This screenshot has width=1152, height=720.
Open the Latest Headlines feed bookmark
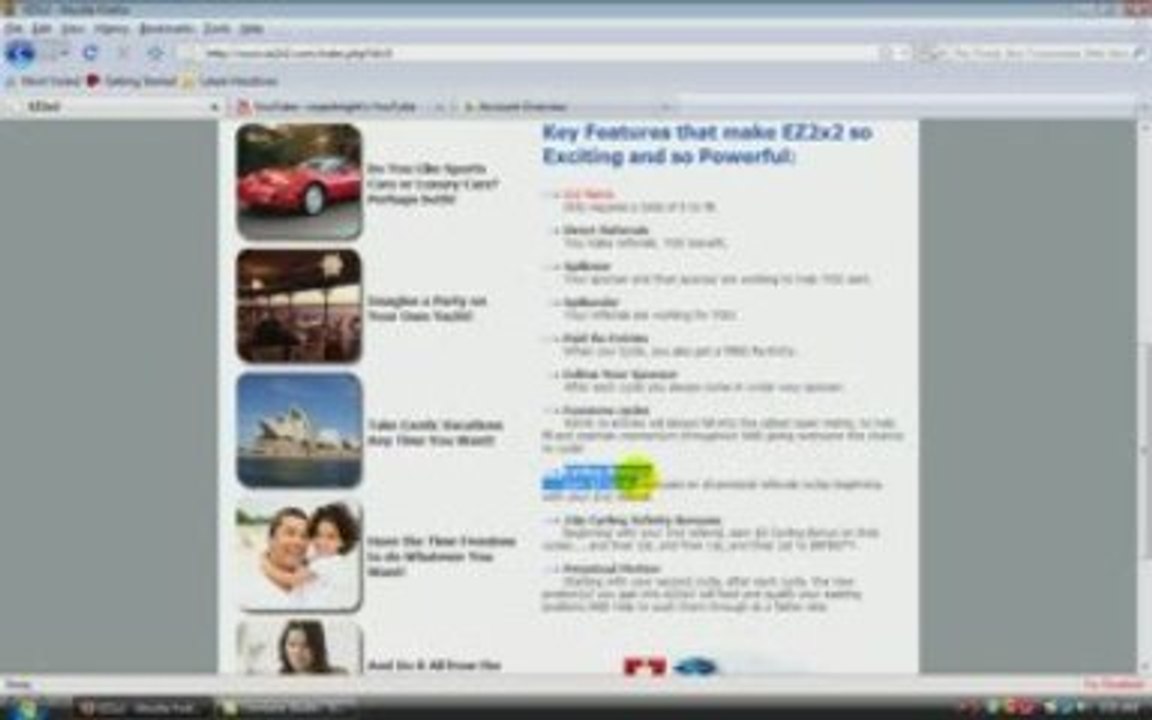coord(231,81)
